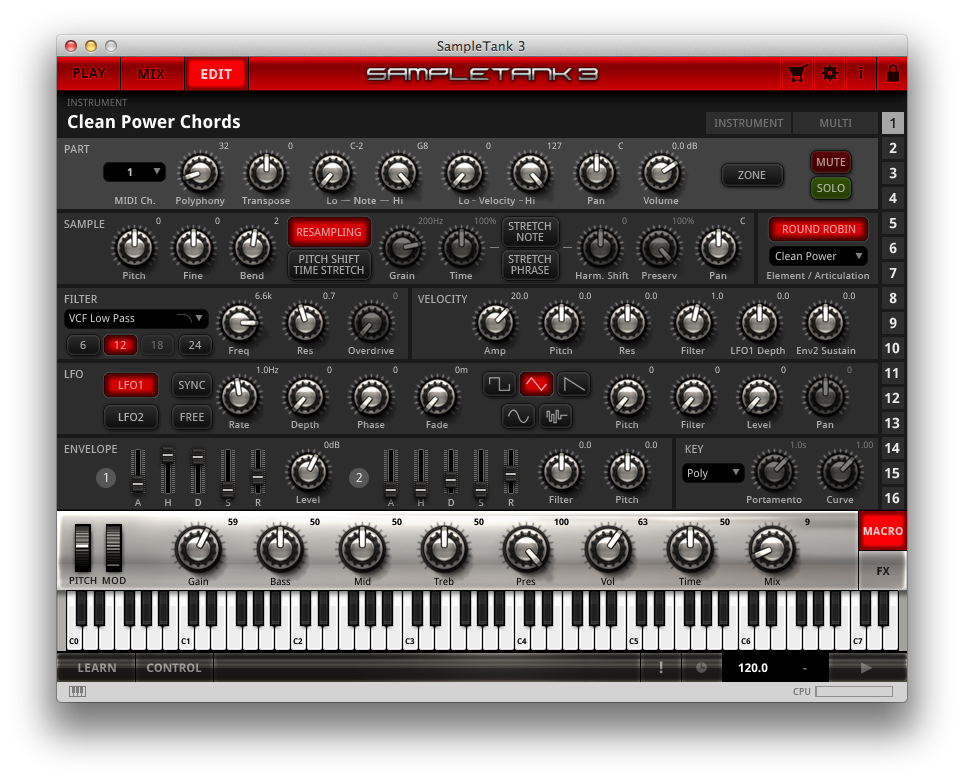The image size is (964, 781).
Task: Select the square wave LFO shape
Action: pos(499,383)
